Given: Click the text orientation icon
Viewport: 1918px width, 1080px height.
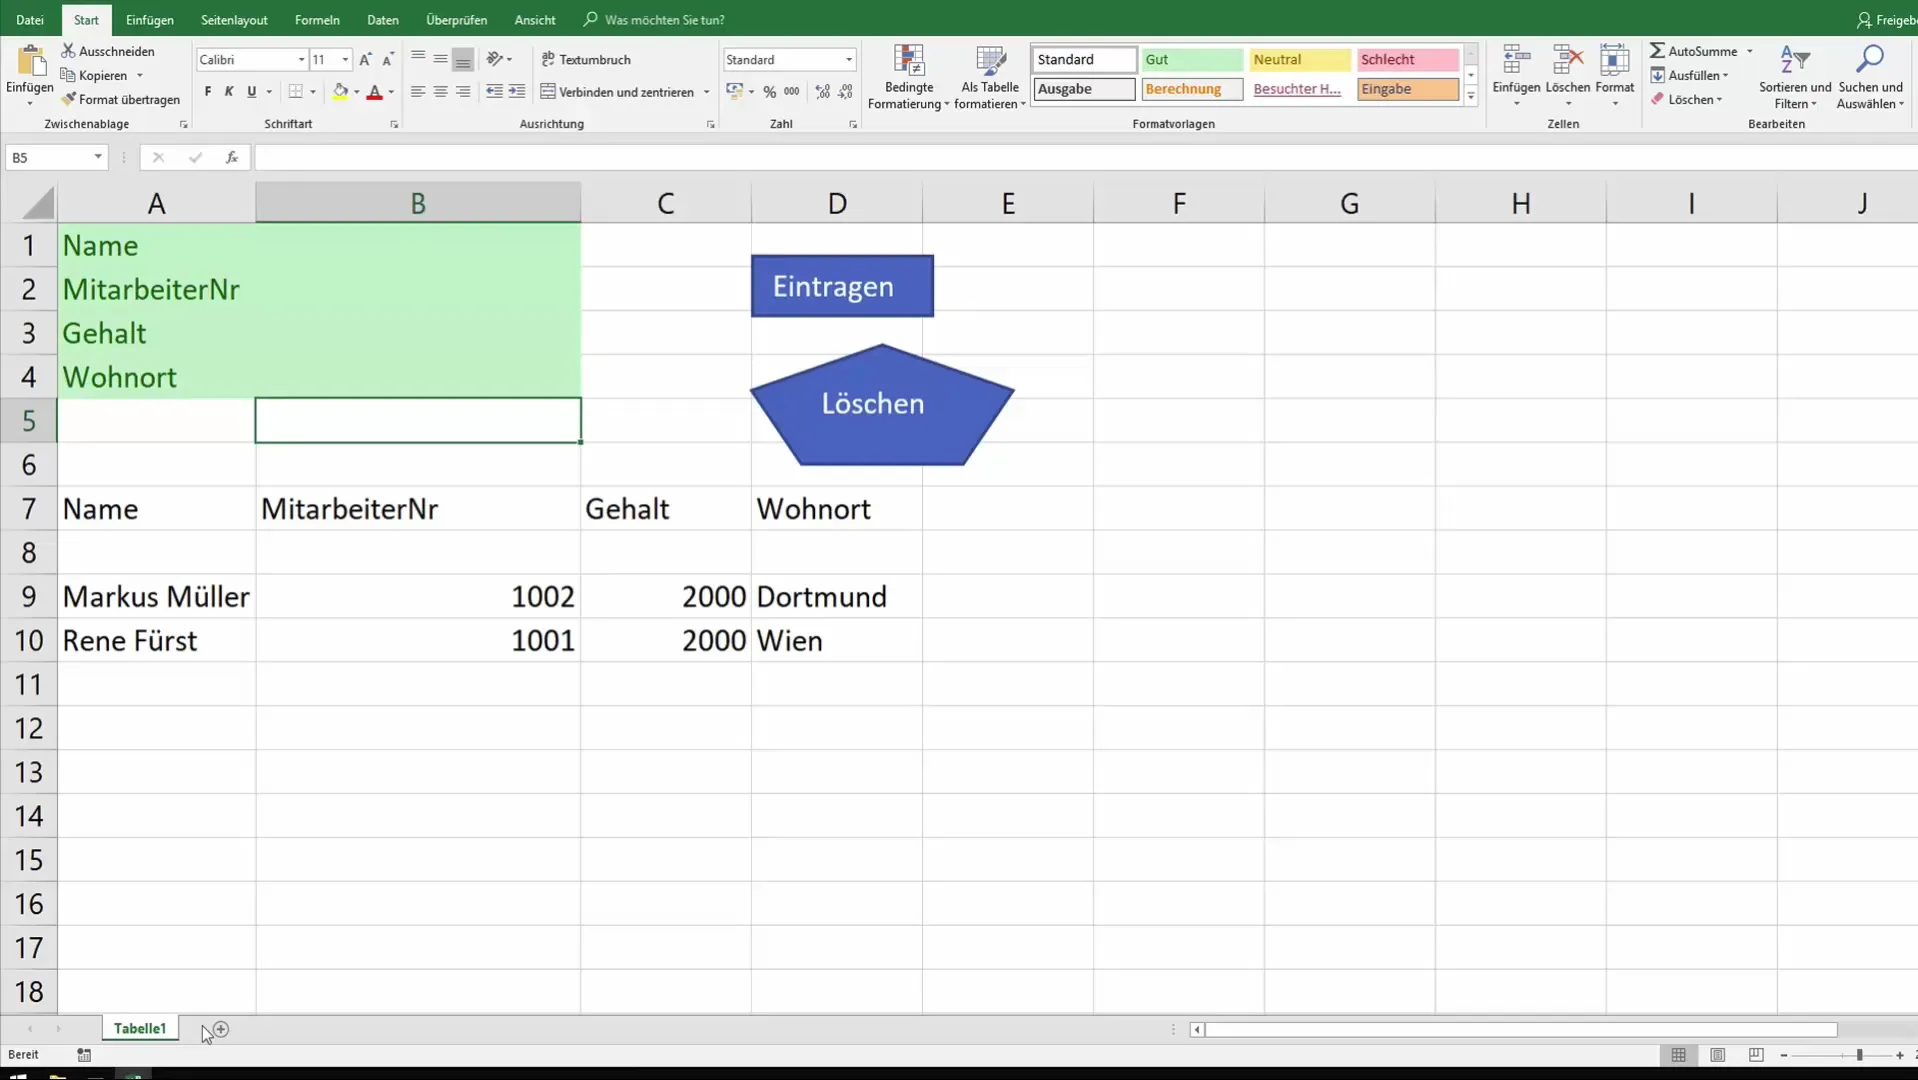Looking at the screenshot, I should click(x=494, y=60).
